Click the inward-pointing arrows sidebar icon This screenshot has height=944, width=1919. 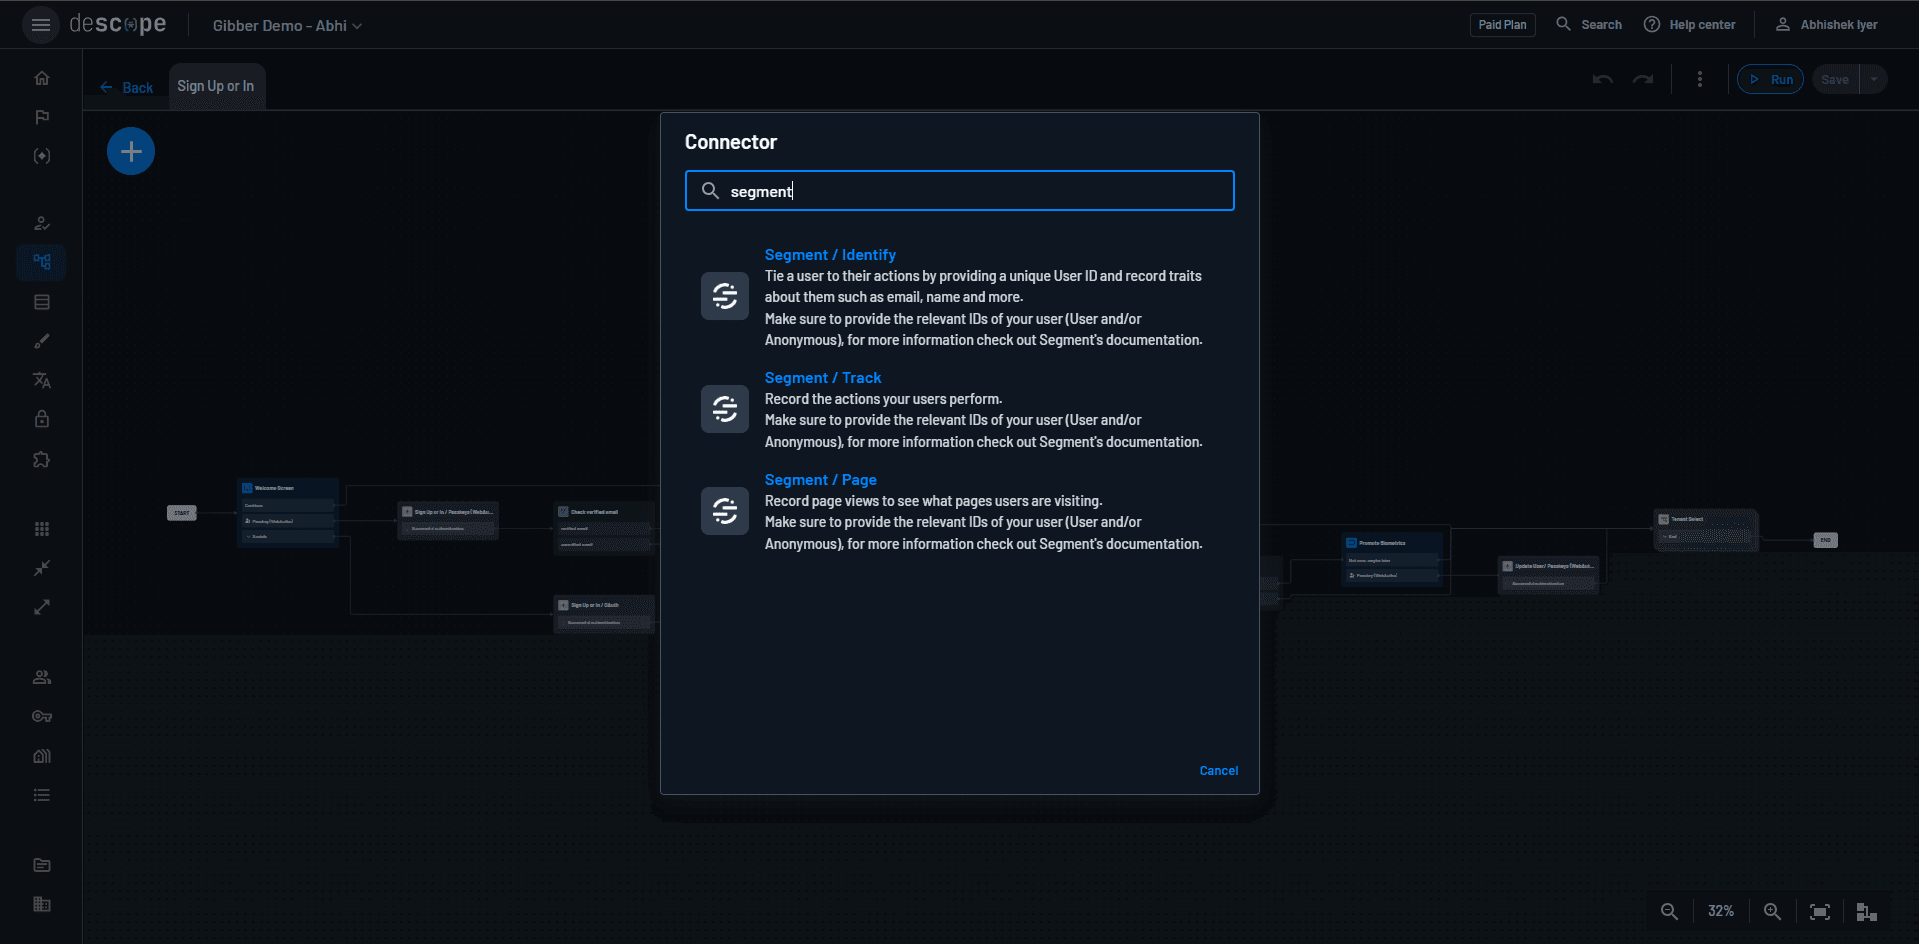pos(42,568)
